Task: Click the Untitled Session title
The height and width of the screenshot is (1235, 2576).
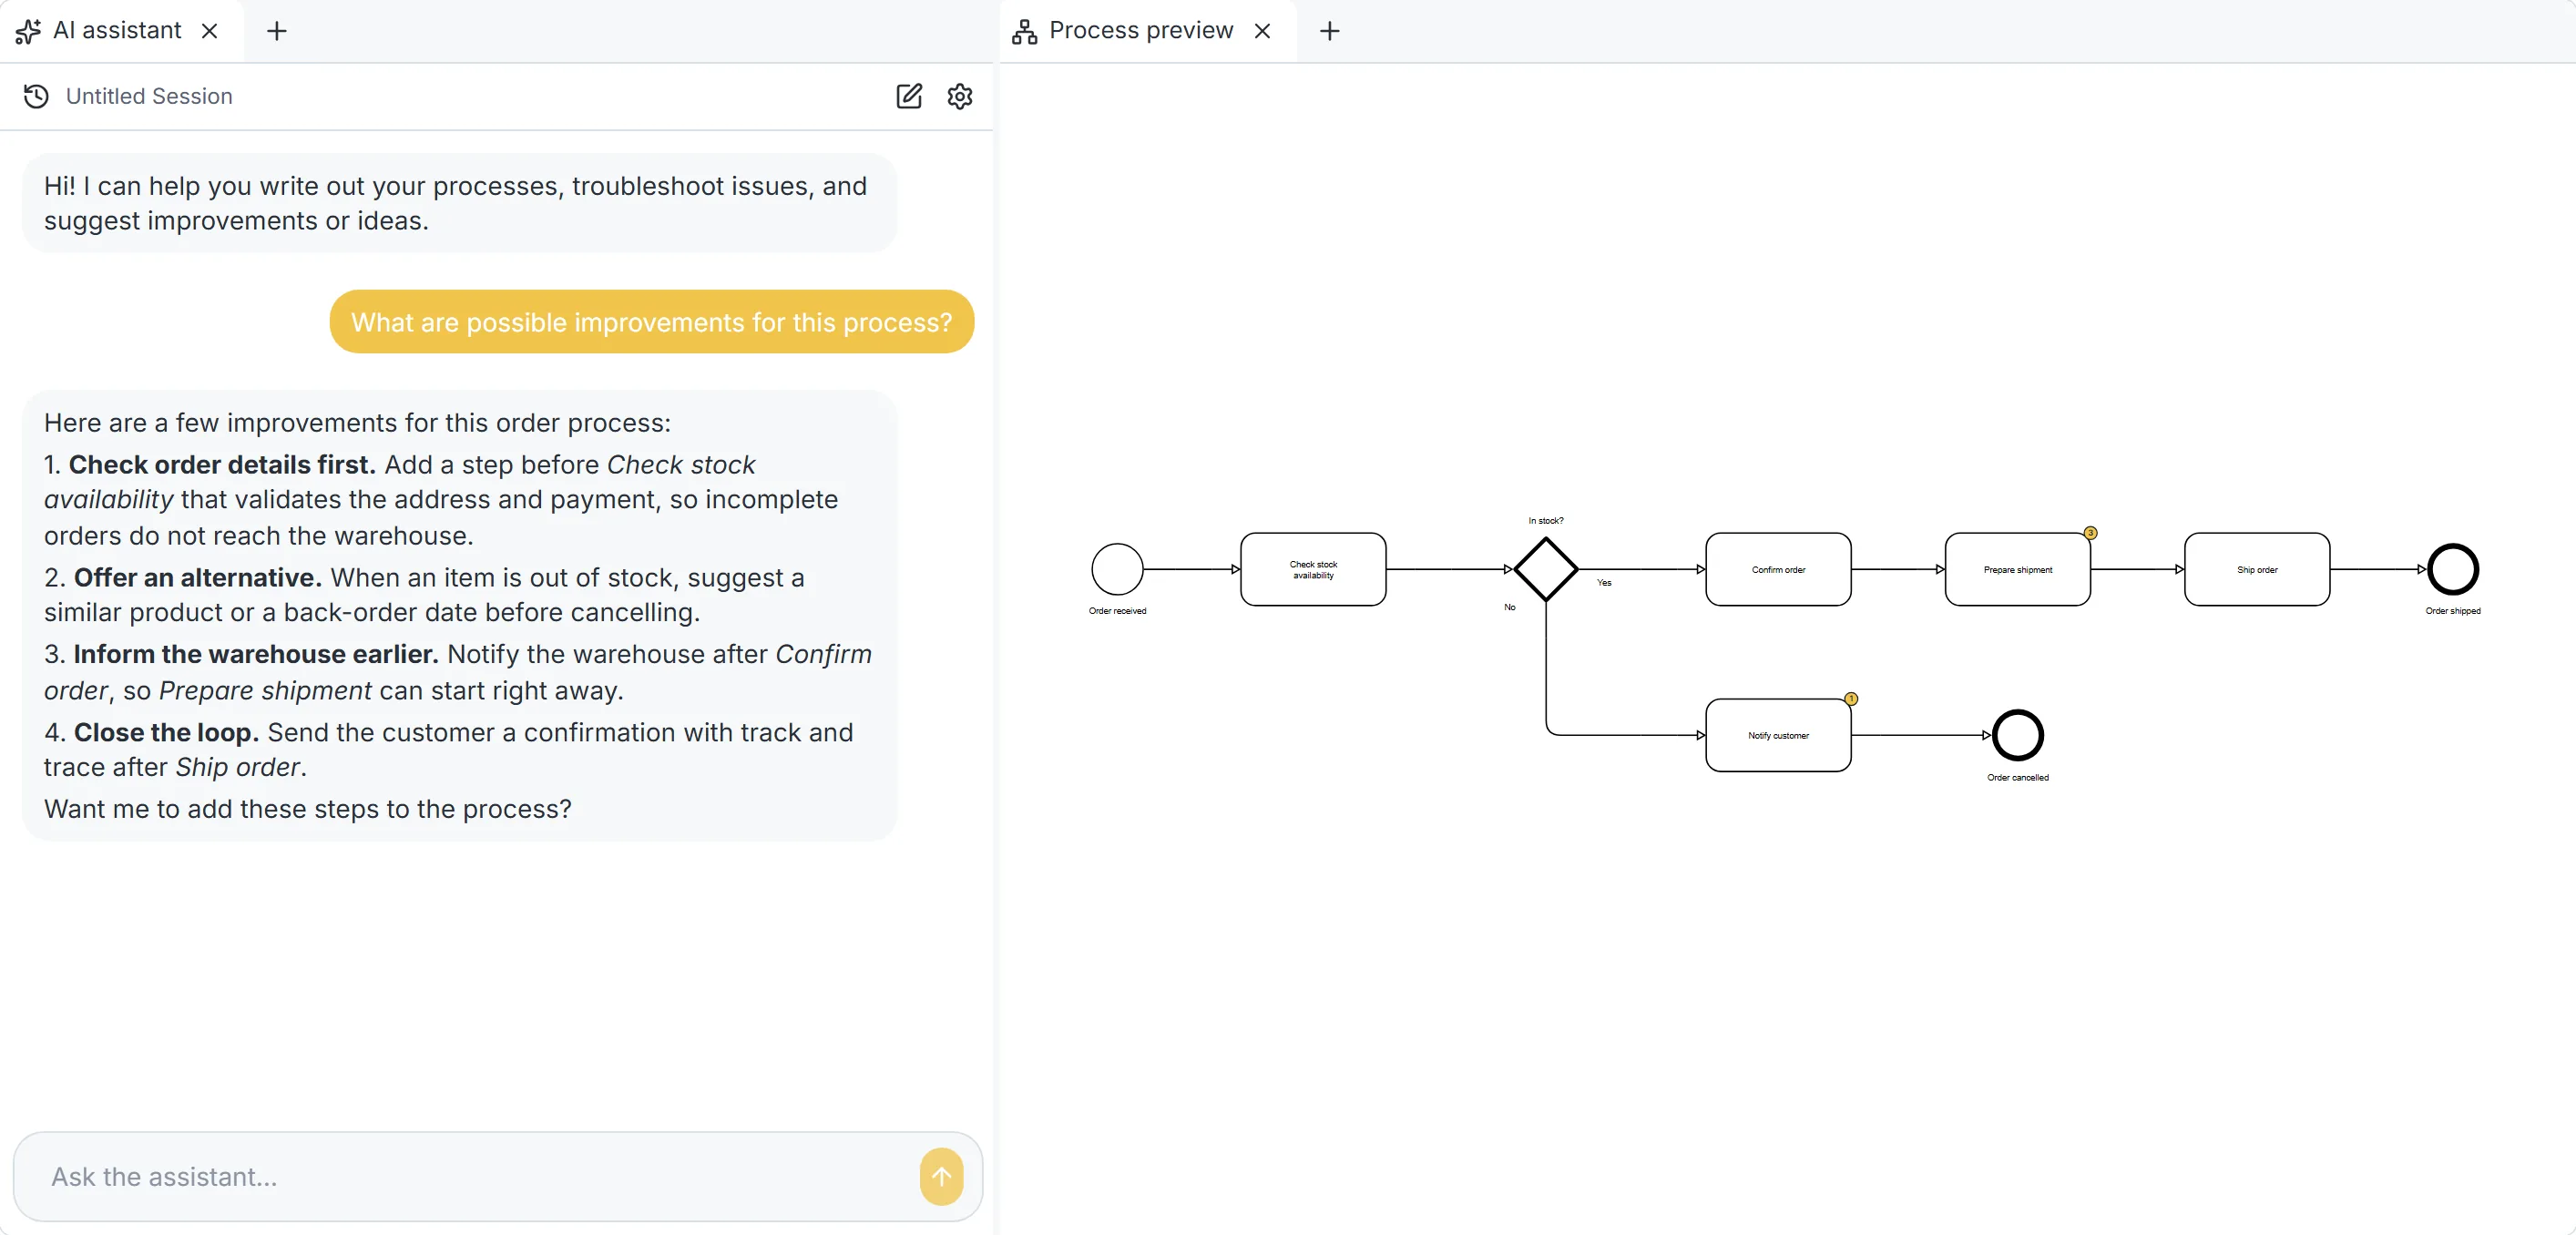Action: (x=149, y=96)
